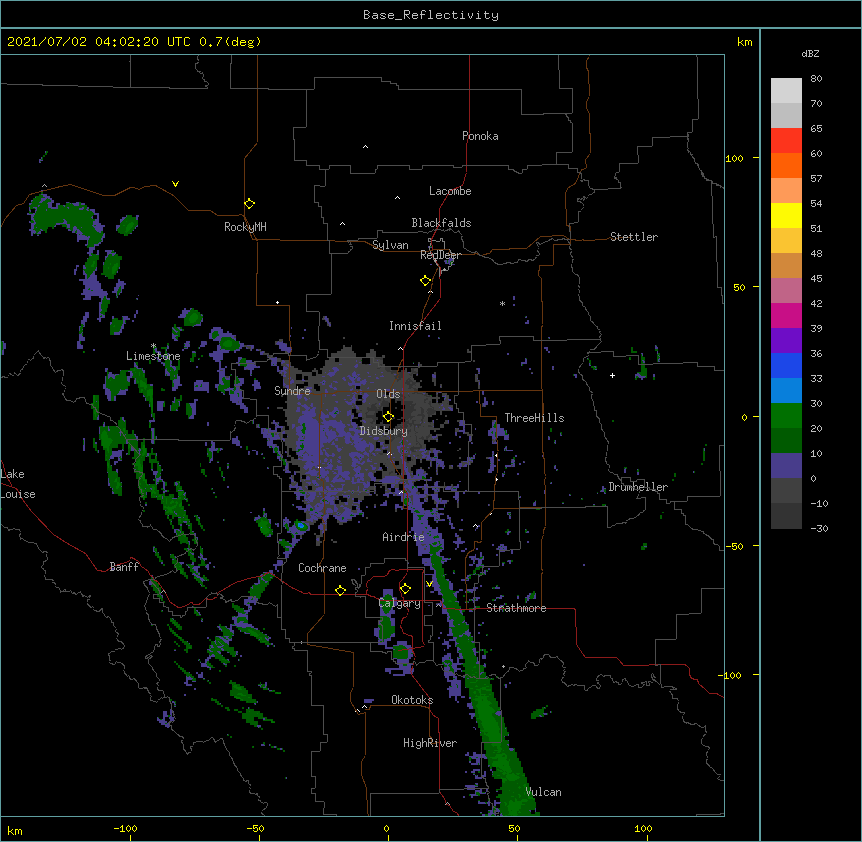Click the Sylvan label
The image size is (862, 842).
390,245
